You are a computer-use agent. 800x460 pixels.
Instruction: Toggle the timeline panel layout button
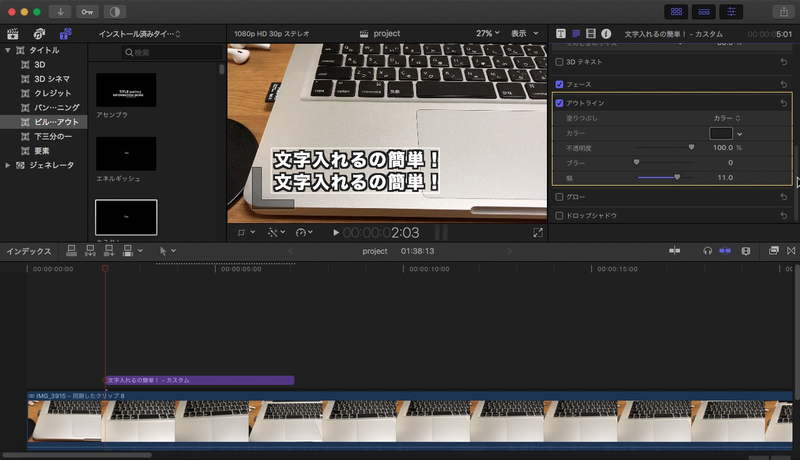[704, 12]
